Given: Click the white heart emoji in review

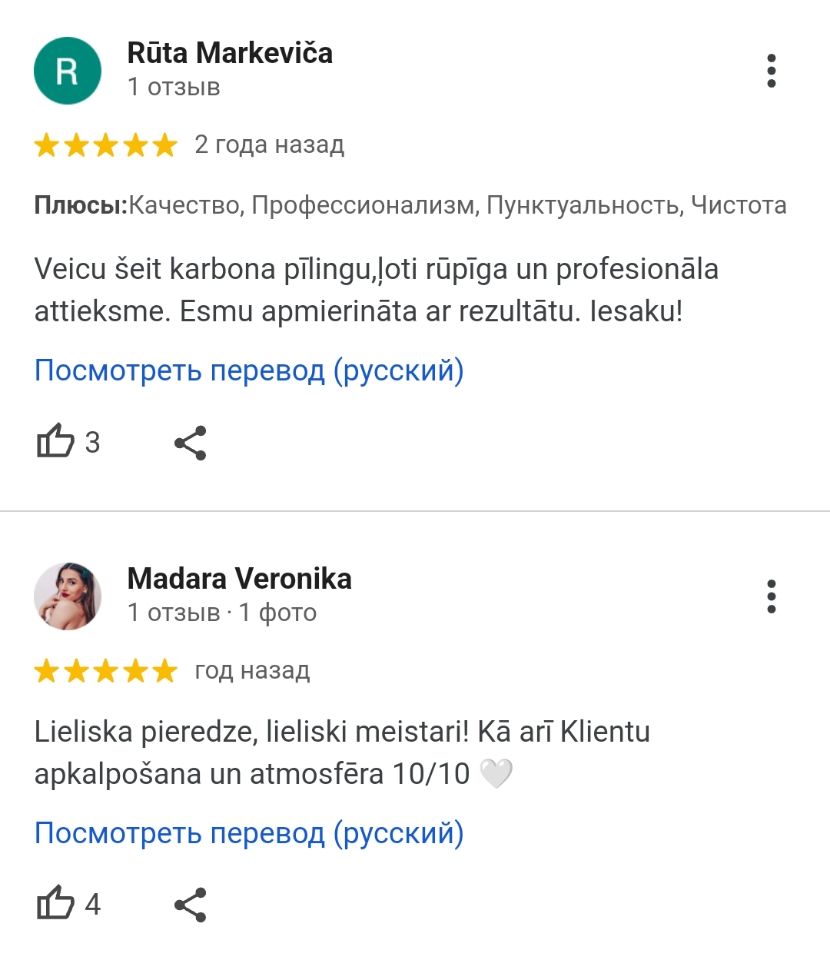Looking at the screenshot, I should tap(496, 774).
